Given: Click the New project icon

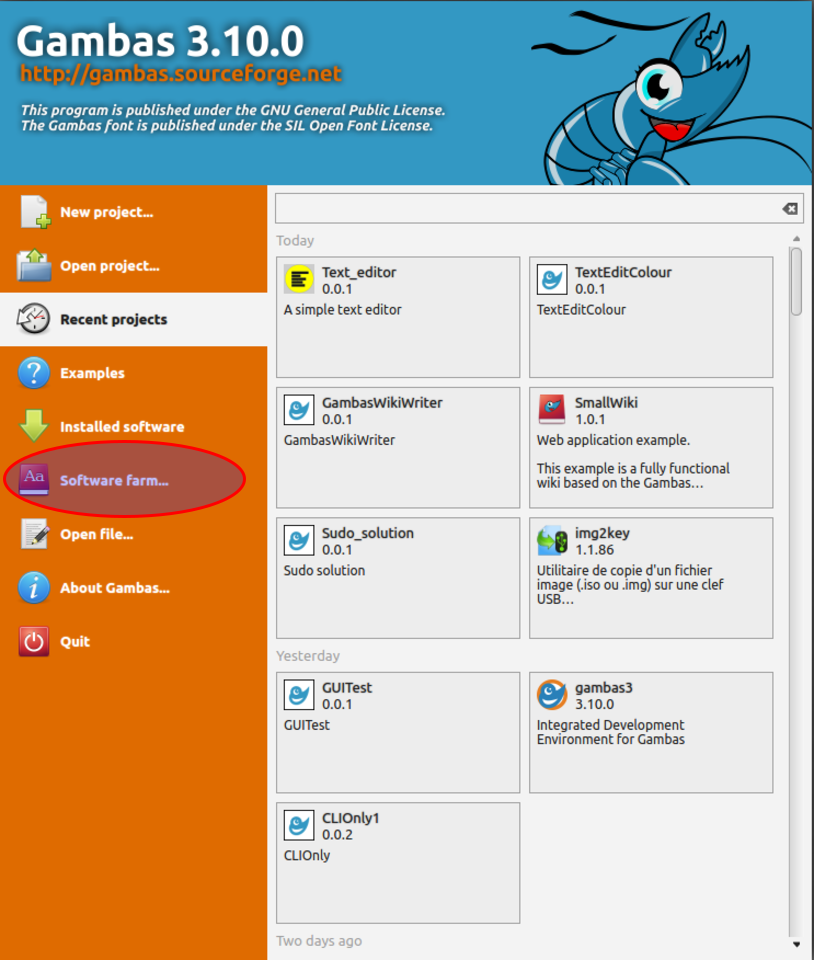Looking at the screenshot, I should 34,212.
